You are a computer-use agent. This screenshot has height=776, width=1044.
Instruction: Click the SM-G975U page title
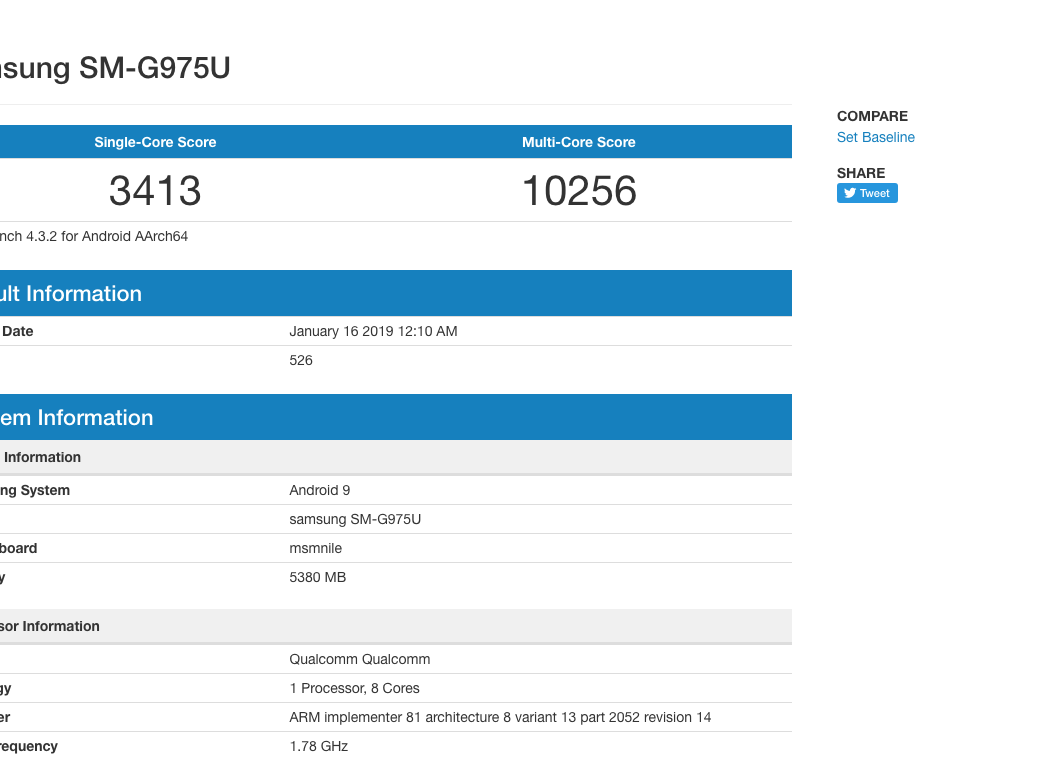click(x=115, y=68)
